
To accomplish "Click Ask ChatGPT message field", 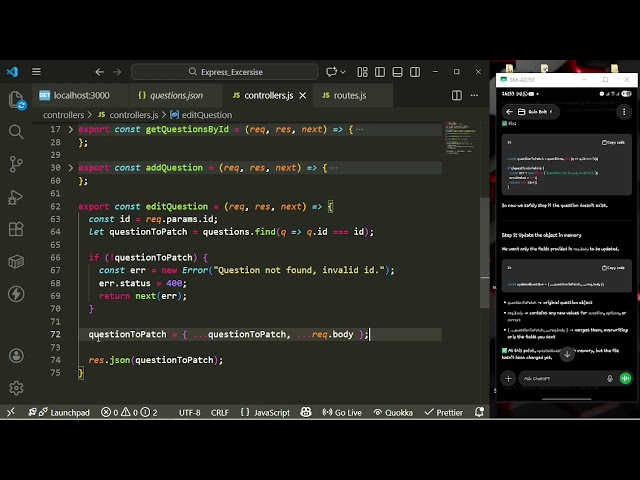I will coord(561,378).
